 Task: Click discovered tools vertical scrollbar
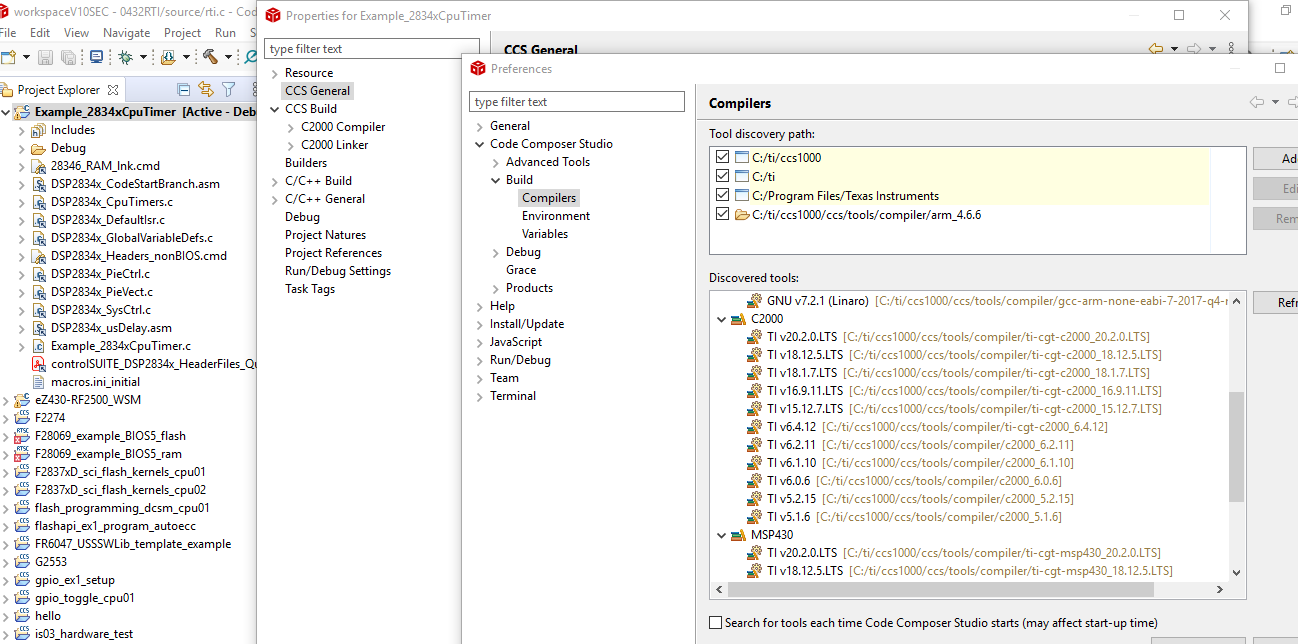(1237, 446)
